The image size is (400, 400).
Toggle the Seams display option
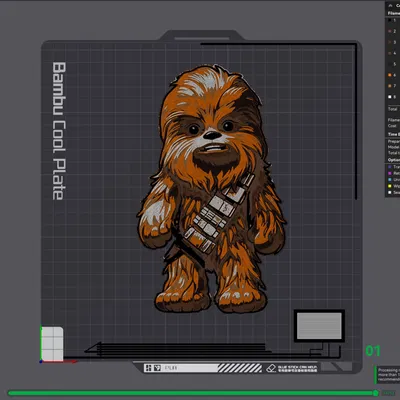pos(390,192)
